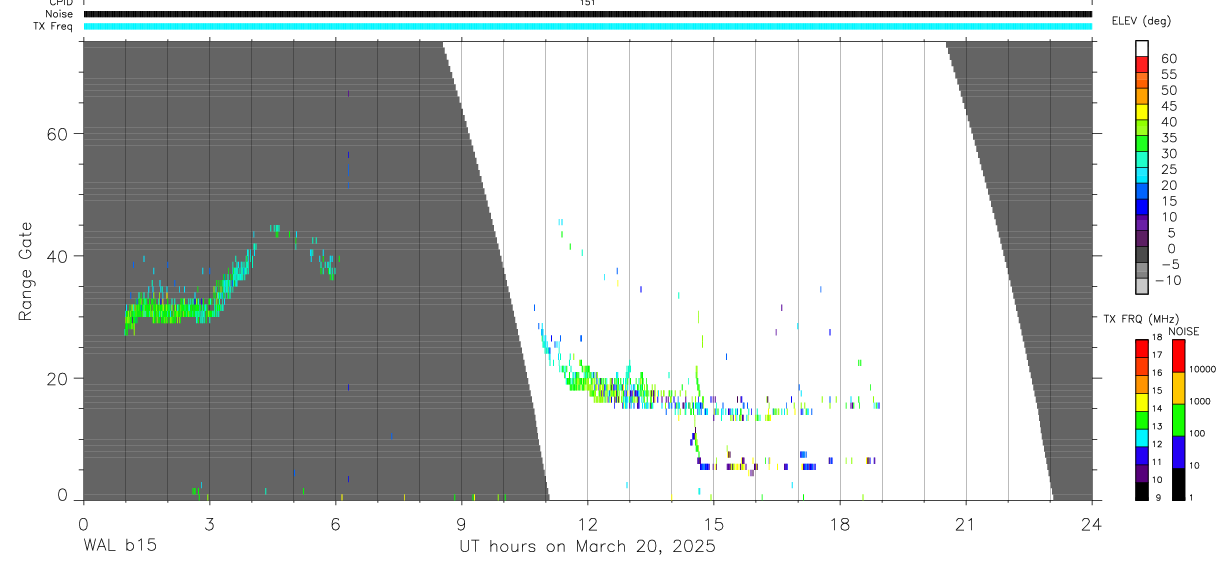Pick the yellow segment of the NOISE color bar
The height and width of the screenshot is (567, 1228).
tap(1179, 388)
